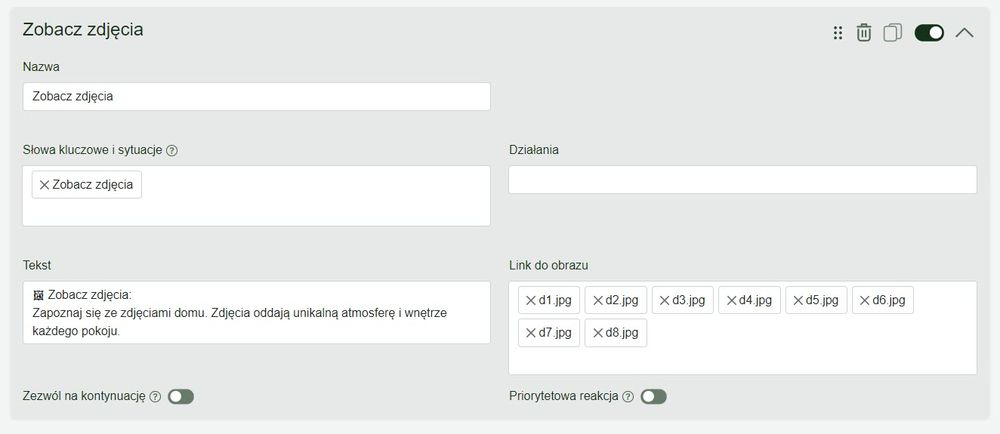
Task: Open help icon next to Priorytetowa reakcja
Action: 628,396
